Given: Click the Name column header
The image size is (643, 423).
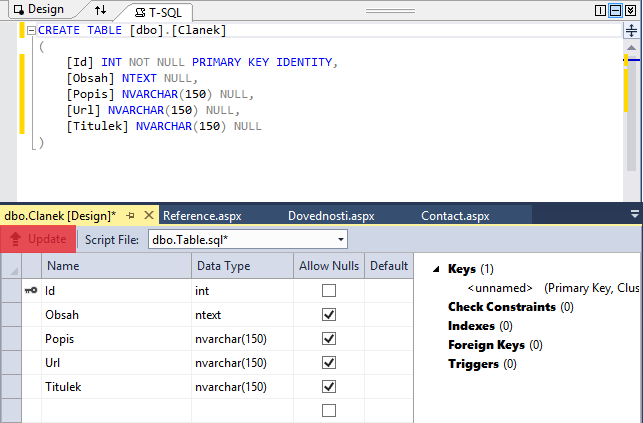Looking at the screenshot, I should [x=116, y=266].
